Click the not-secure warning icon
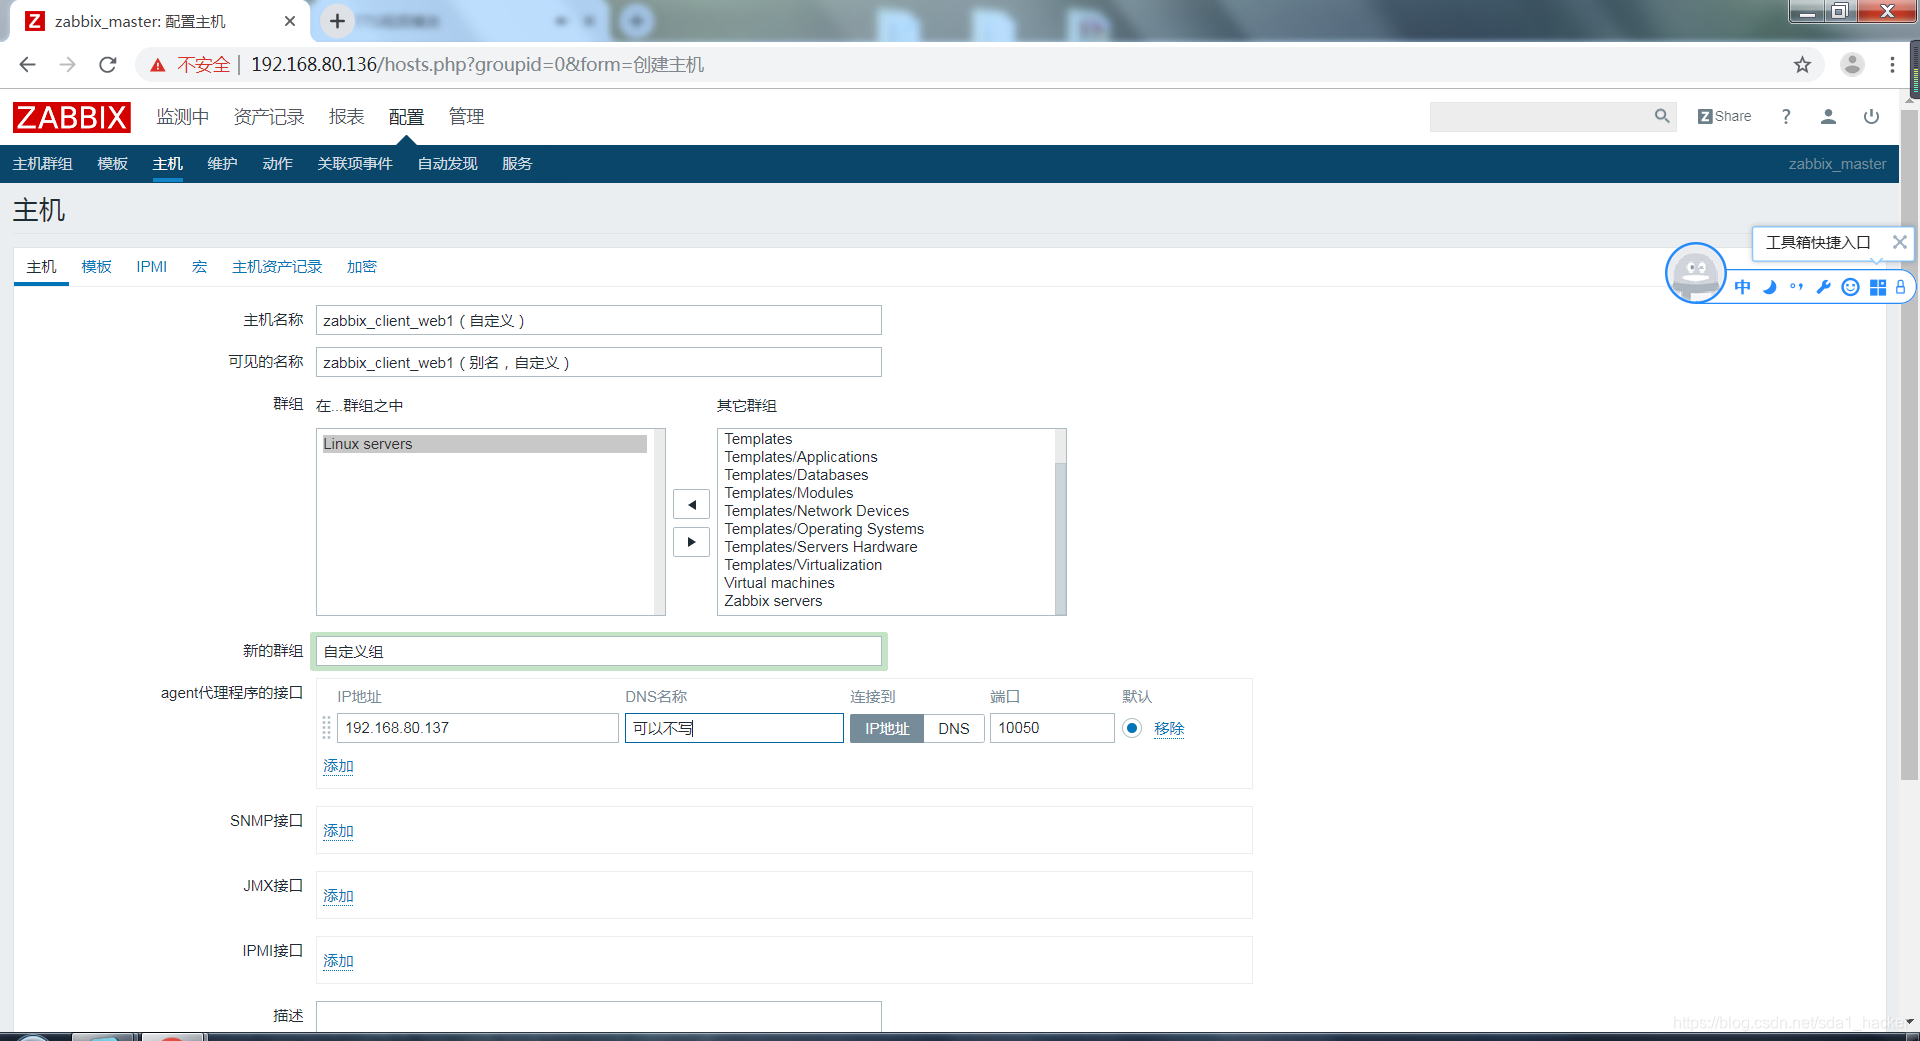1920x1041 pixels. 158,65
